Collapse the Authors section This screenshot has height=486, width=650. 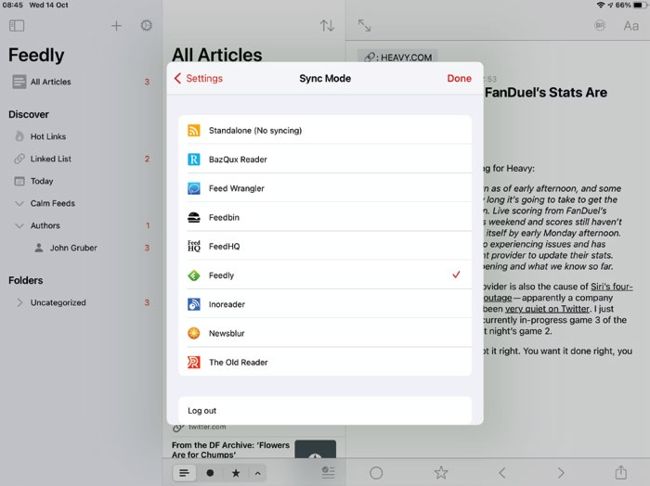point(20,226)
